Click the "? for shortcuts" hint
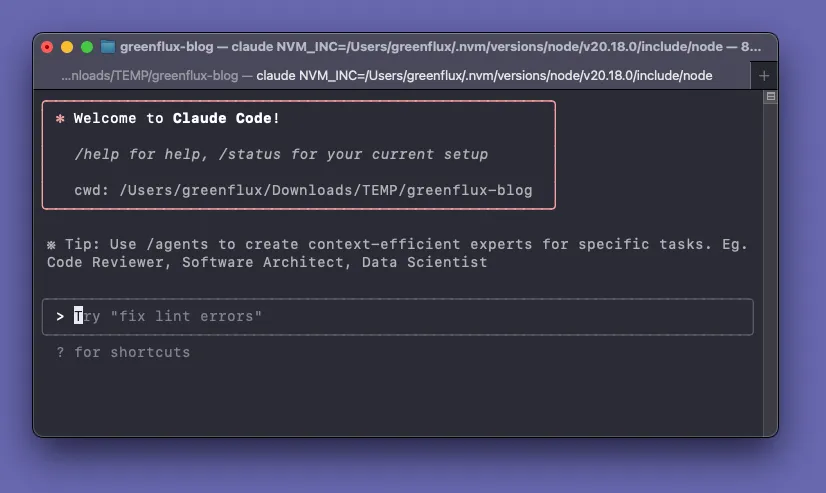 coord(123,352)
